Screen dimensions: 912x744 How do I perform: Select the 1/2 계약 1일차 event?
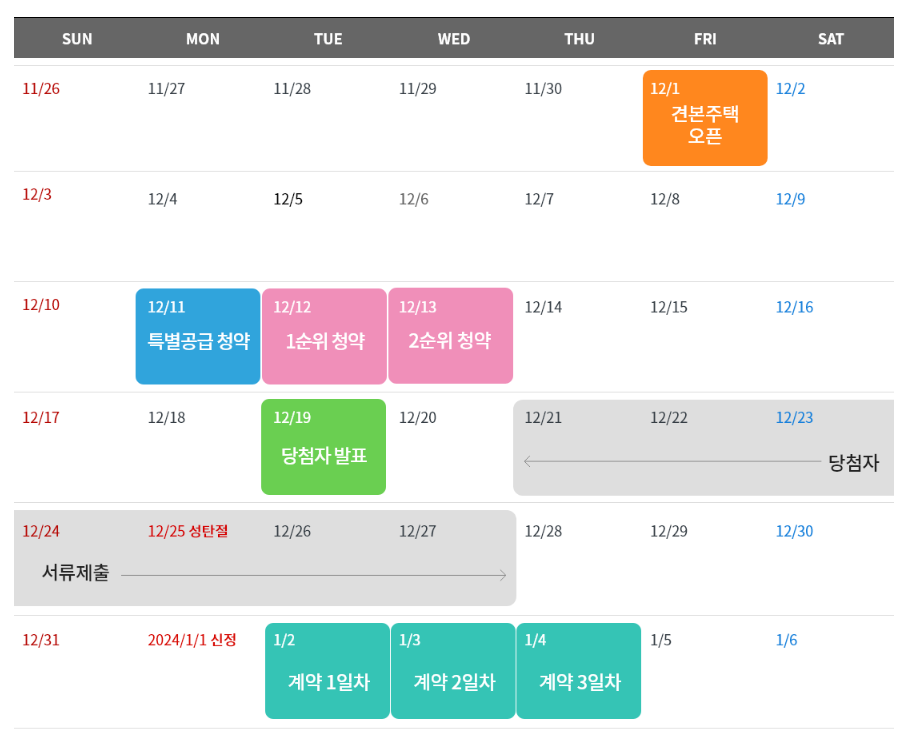327,671
